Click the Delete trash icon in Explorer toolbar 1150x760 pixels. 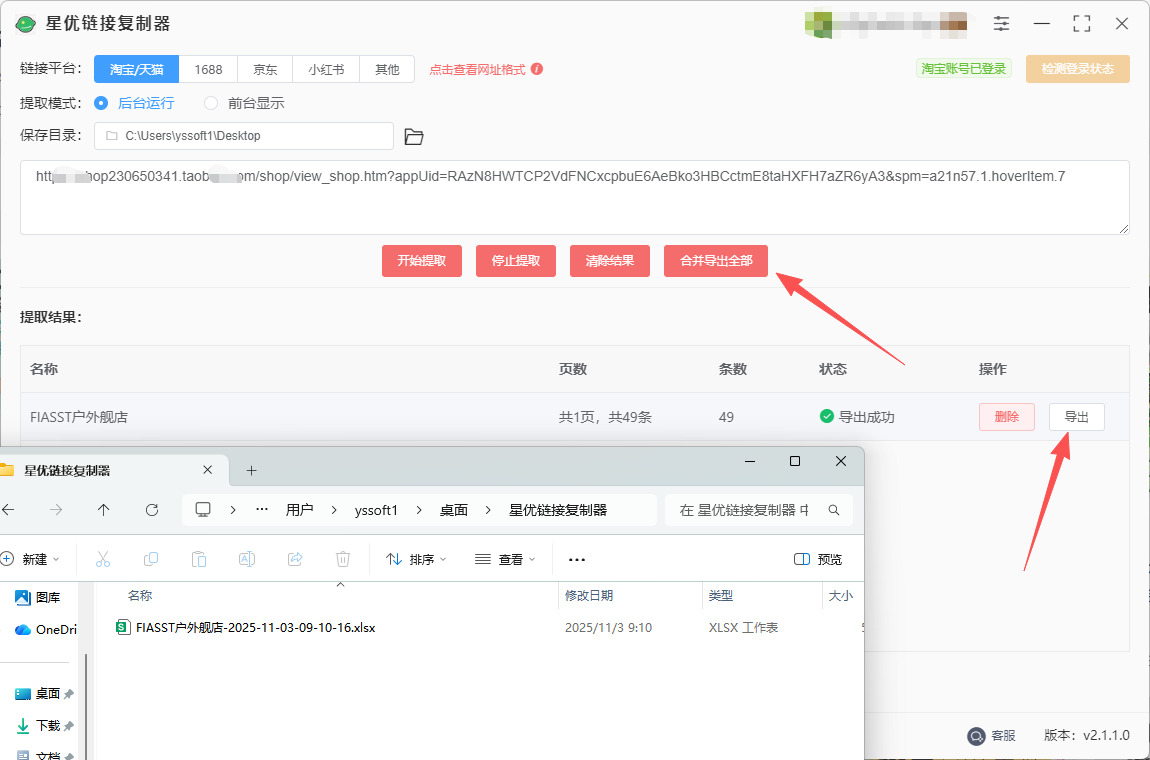tap(343, 559)
